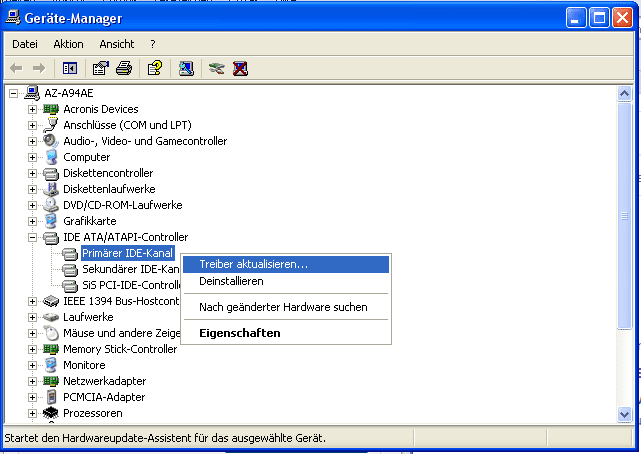Open the Ansicht menu
Image resolution: width=641 pixels, height=454 pixels.
click(x=117, y=44)
